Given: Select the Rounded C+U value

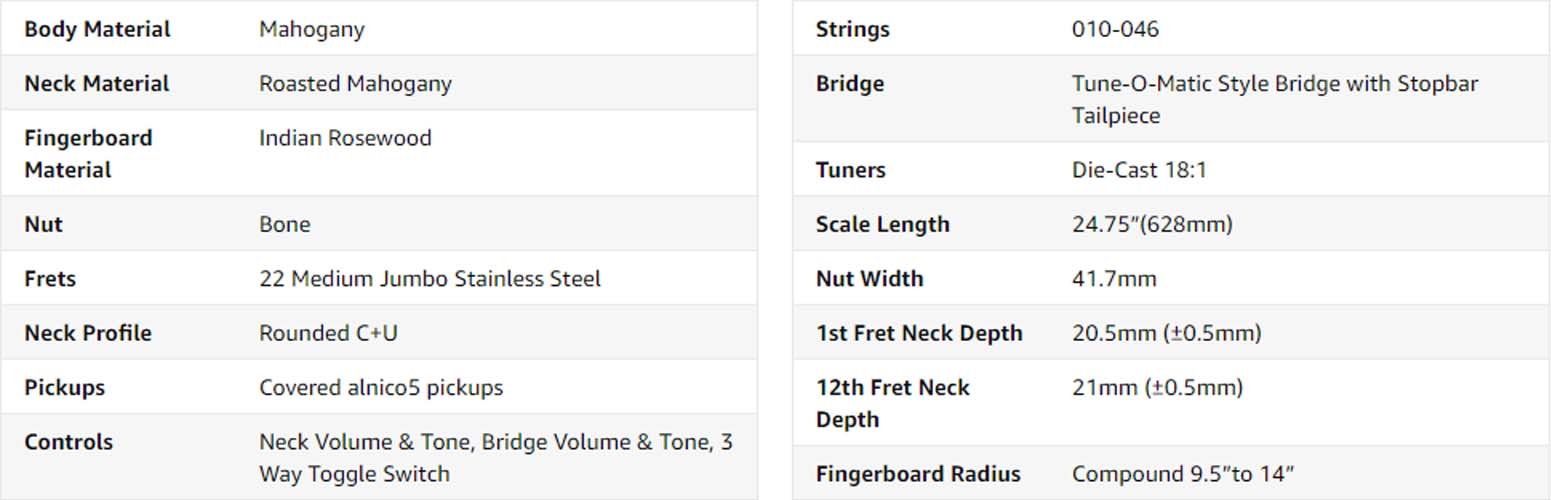Looking at the screenshot, I should coord(328,333).
